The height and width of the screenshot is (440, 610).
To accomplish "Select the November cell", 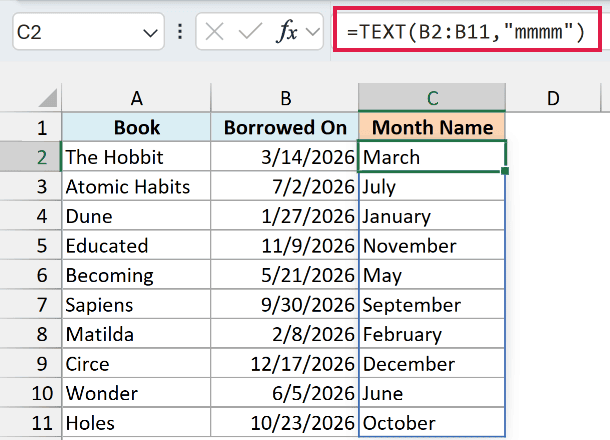I will coord(432,245).
